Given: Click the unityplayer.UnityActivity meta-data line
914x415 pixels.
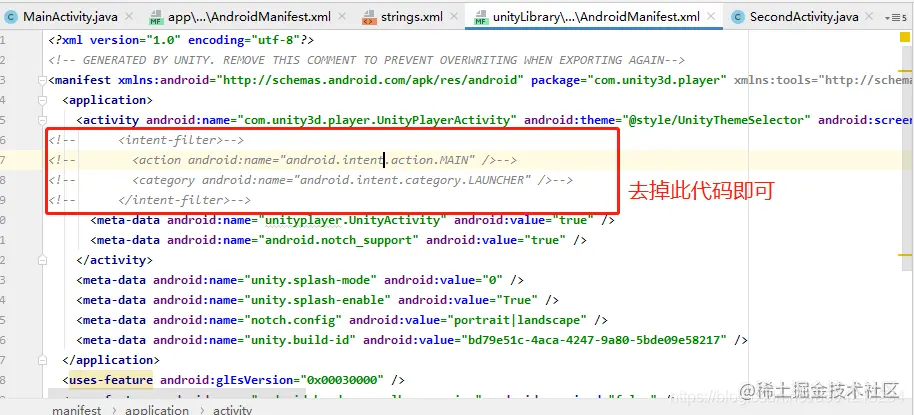Looking at the screenshot, I should tap(353, 220).
